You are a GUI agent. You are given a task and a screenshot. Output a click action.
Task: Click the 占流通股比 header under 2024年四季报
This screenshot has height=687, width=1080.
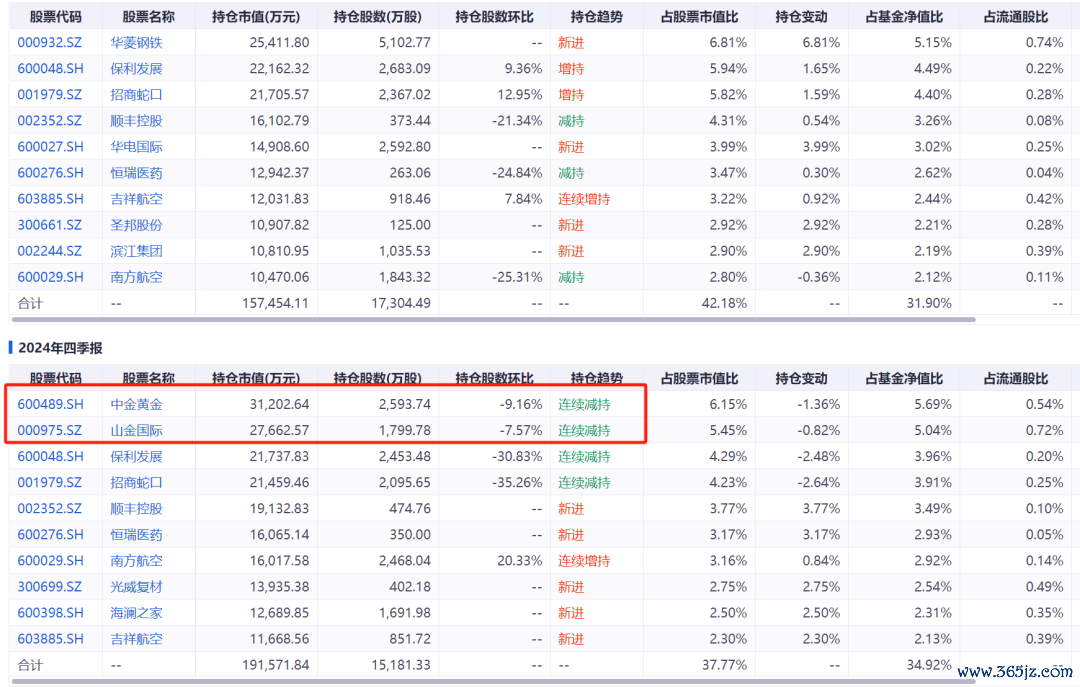tap(1016, 378)
